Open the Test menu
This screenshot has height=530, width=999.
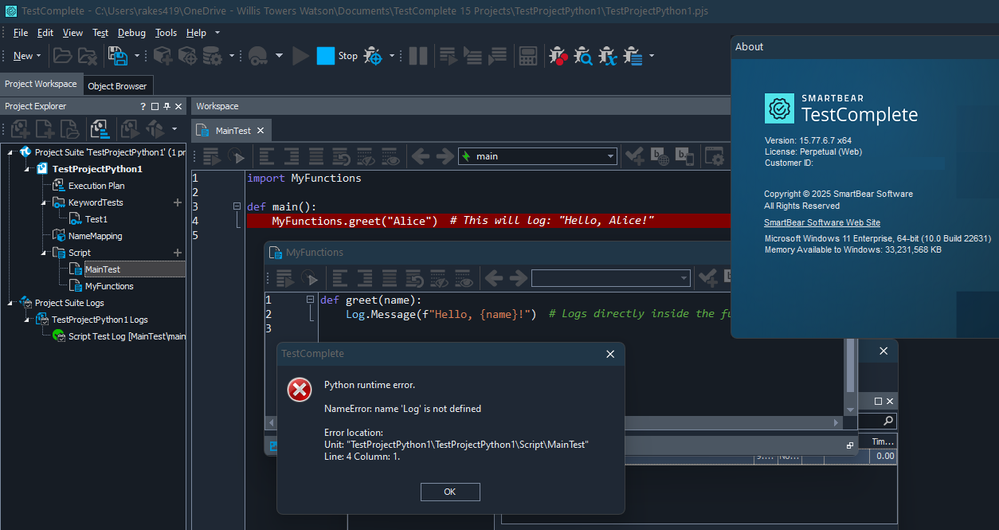(100, 32)
